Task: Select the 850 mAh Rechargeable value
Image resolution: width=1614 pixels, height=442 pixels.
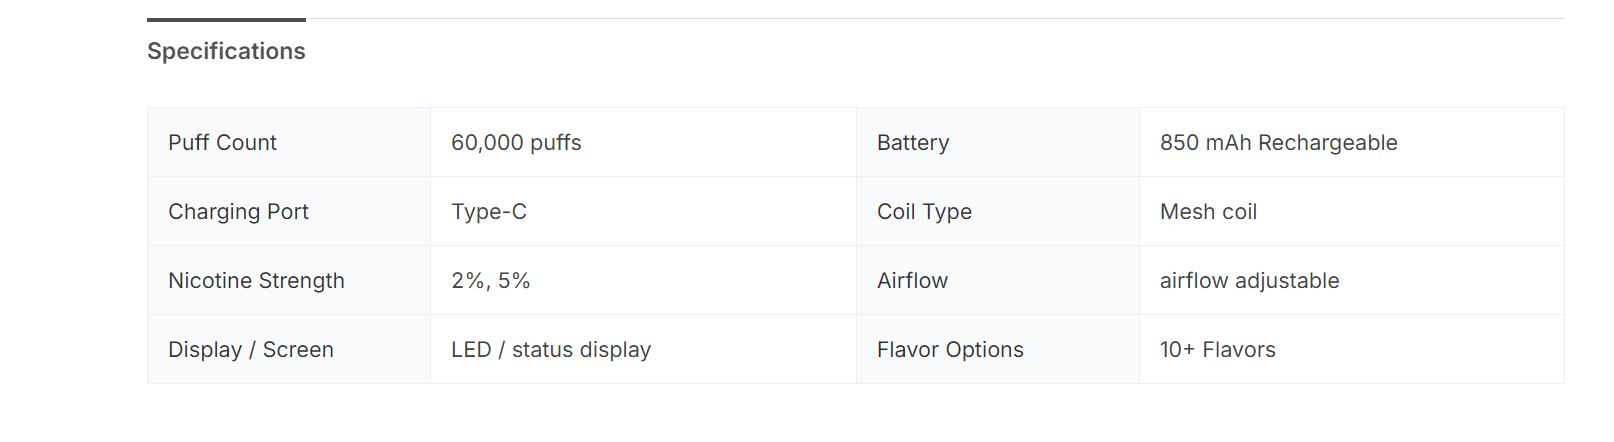Action: [x=1278, y=143]
